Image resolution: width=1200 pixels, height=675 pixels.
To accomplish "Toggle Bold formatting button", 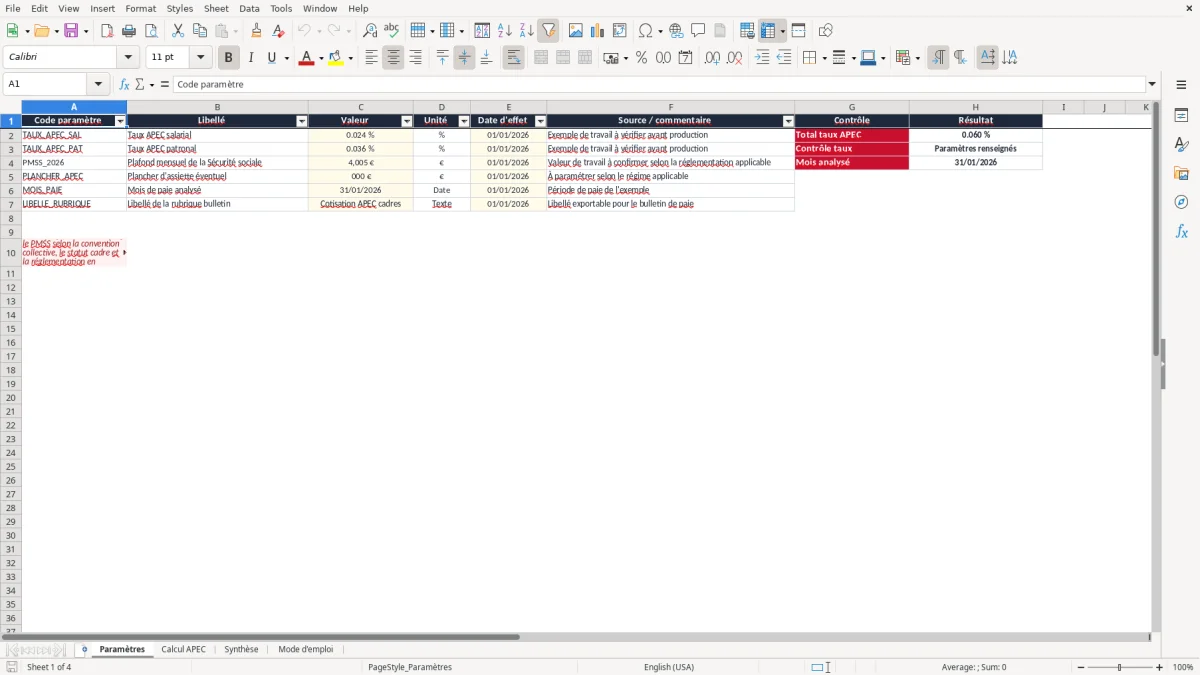I will click(228, 58).
